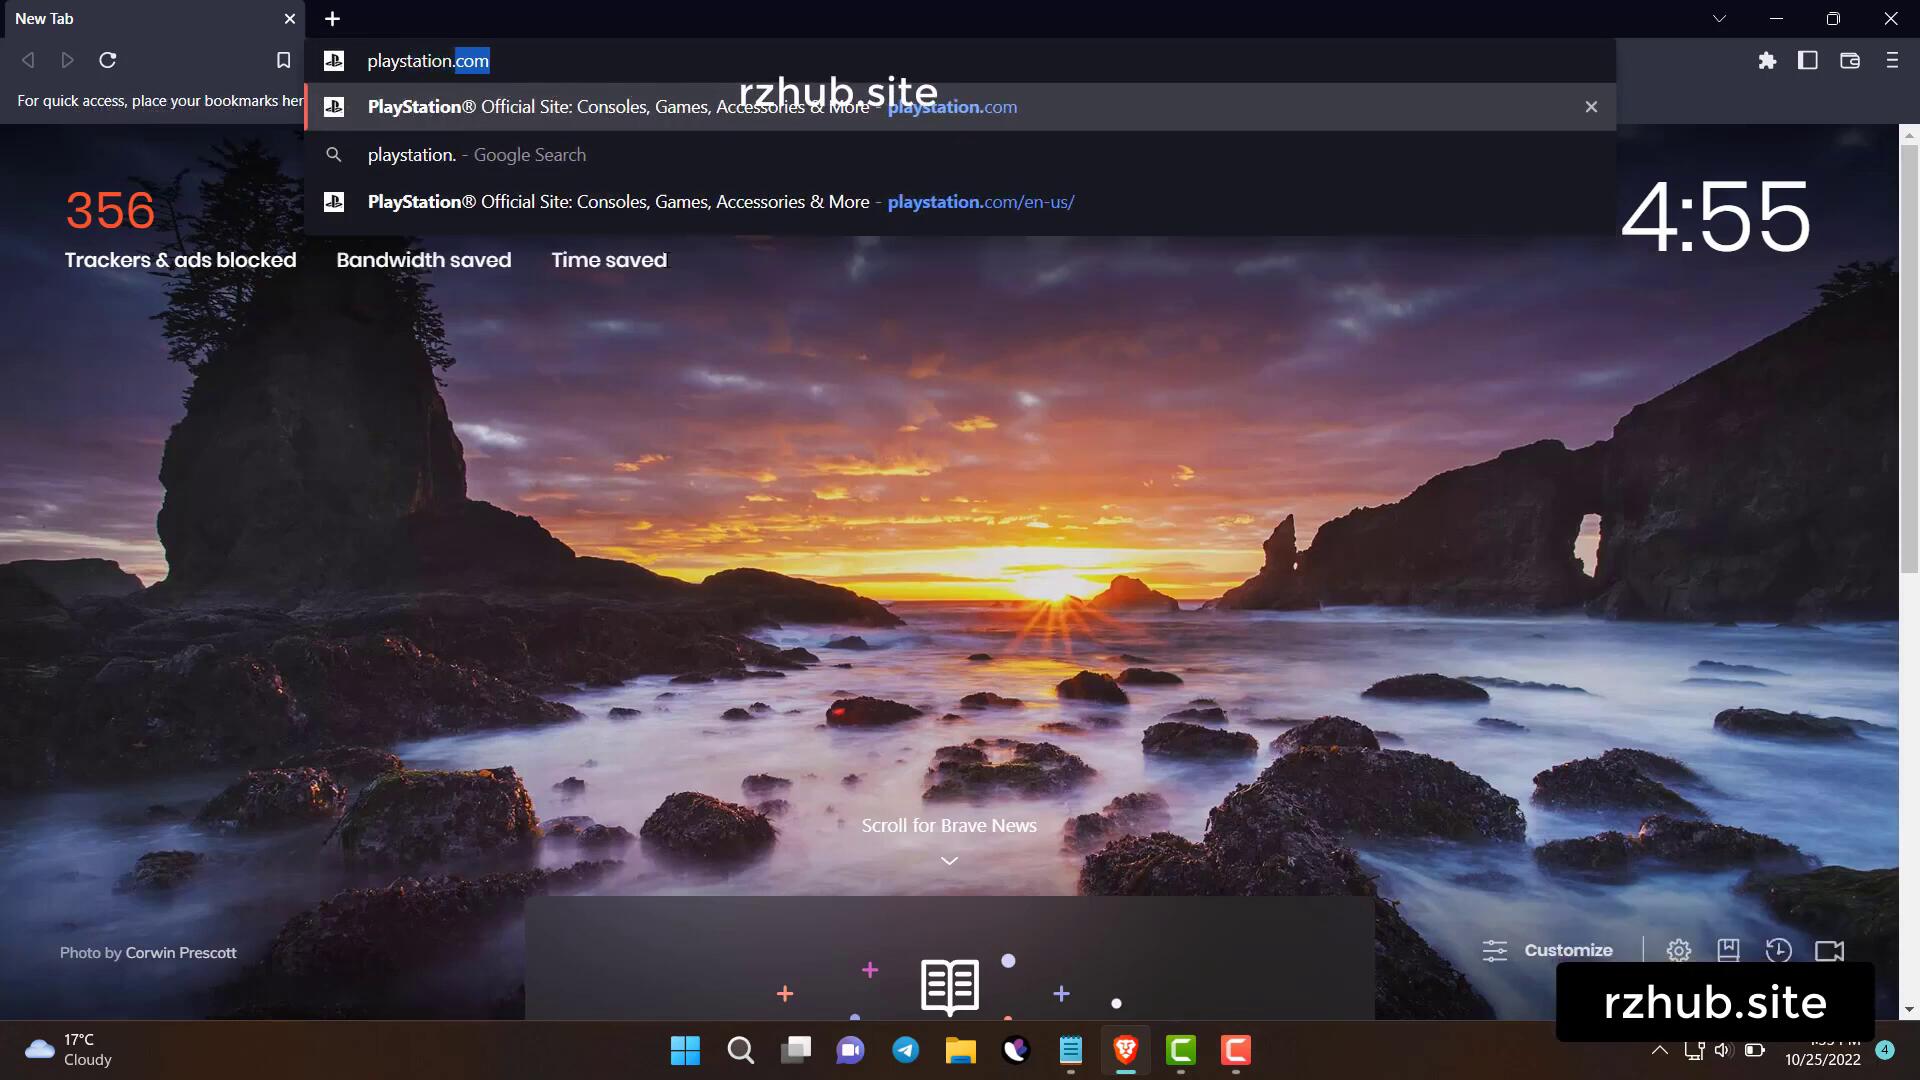Toggle the sidebar panel icon
This screenshot has width=1920, height=1080.
click(x=1807, y=61)
